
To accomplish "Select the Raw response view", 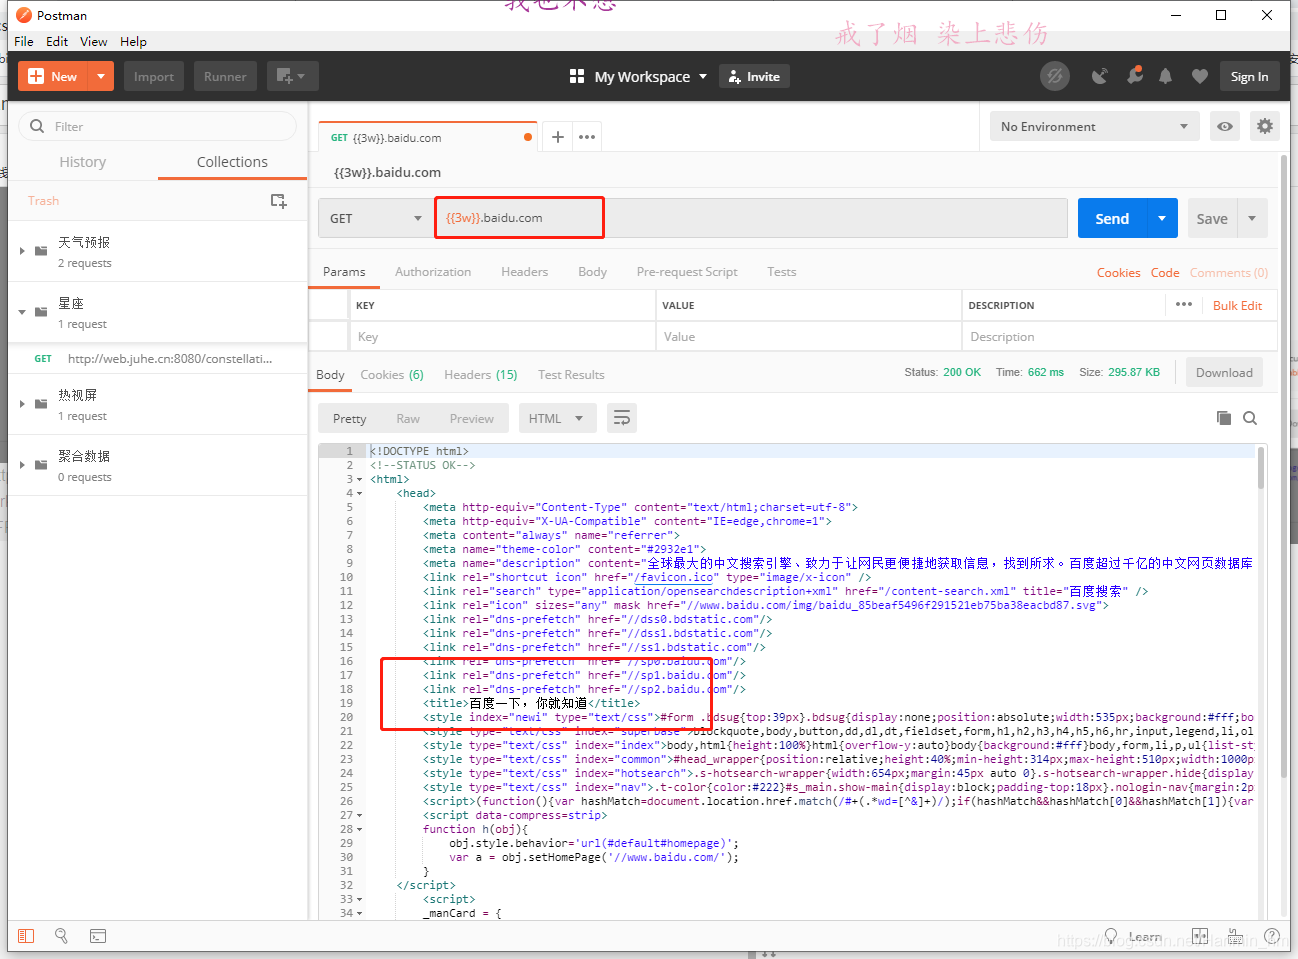I will click(408, 419).
